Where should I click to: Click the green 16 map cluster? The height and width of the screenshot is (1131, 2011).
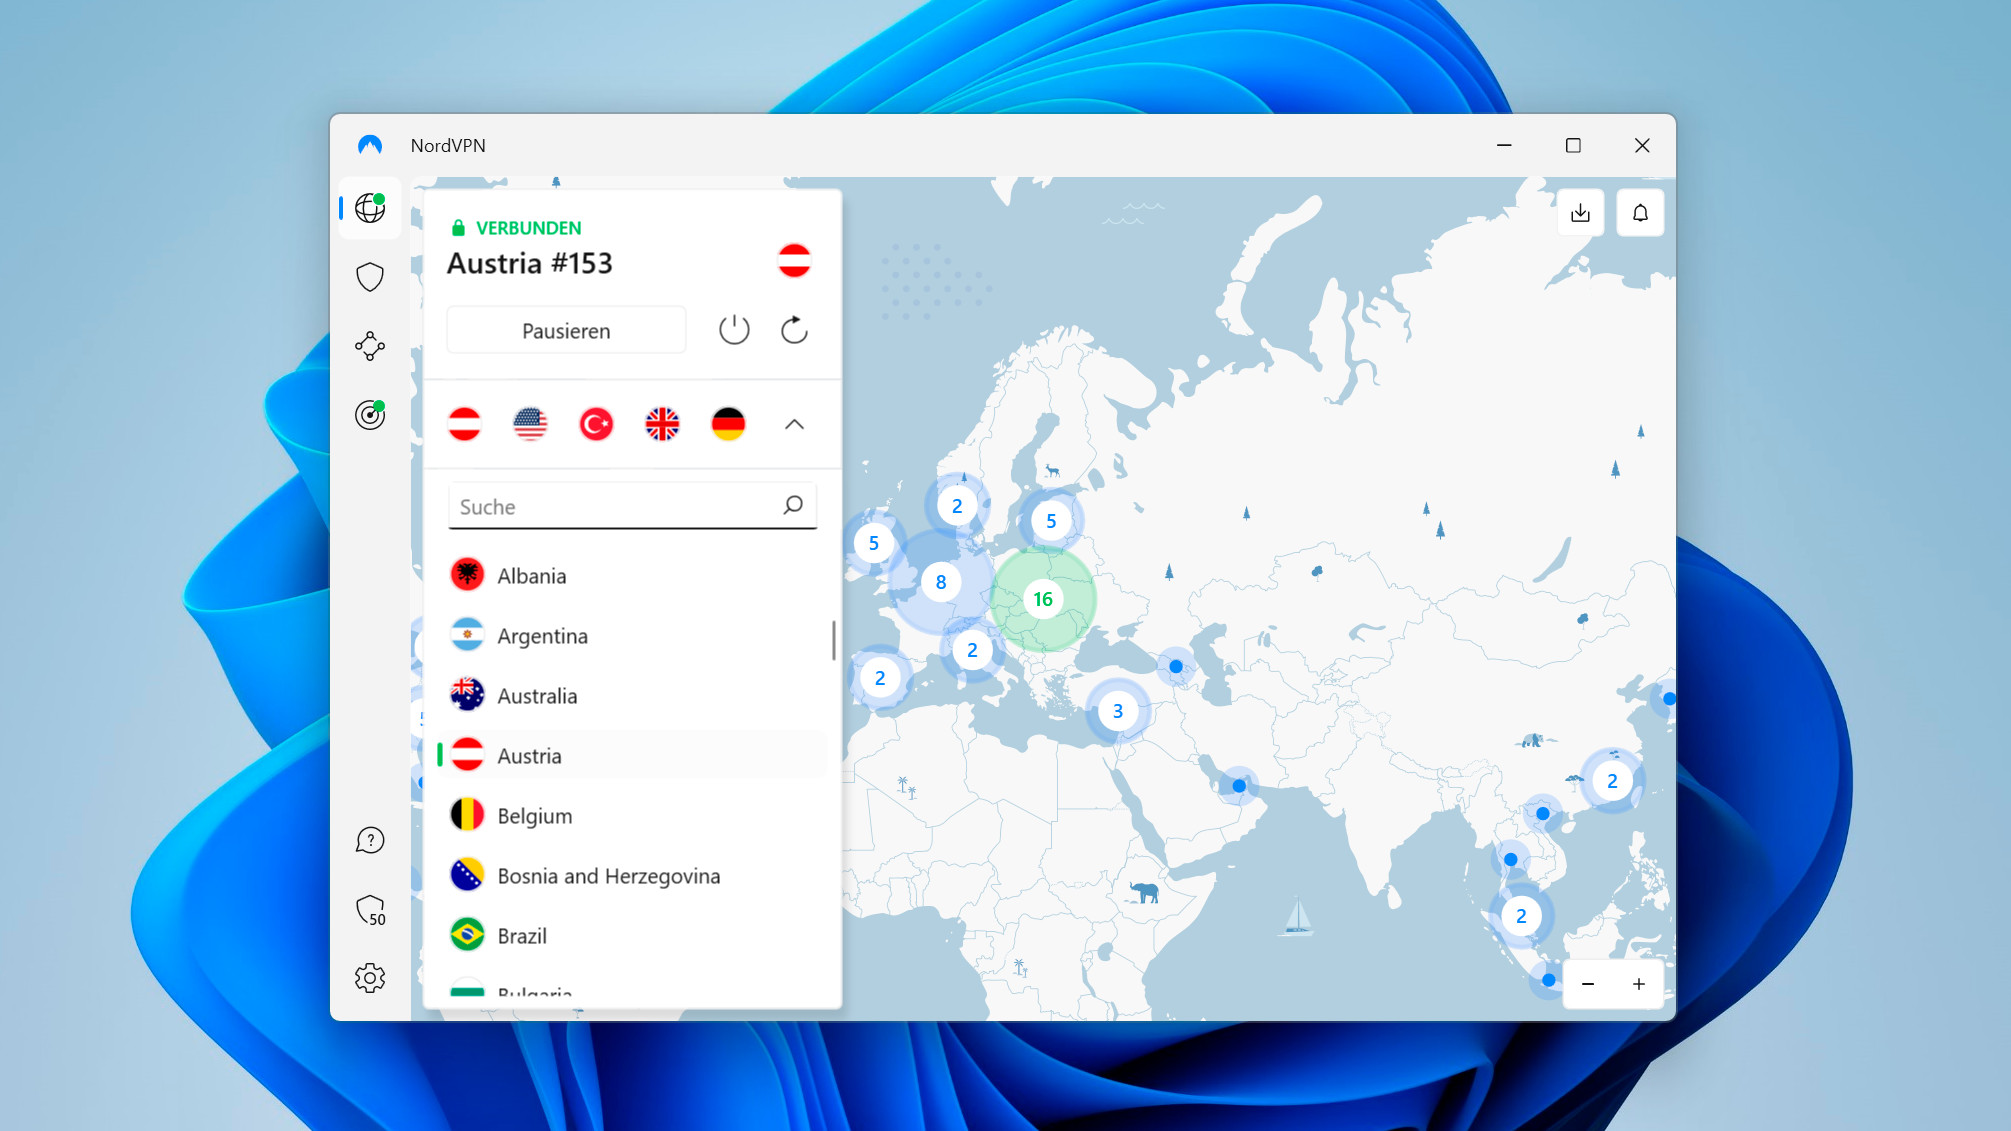[x=1043, y=598]
